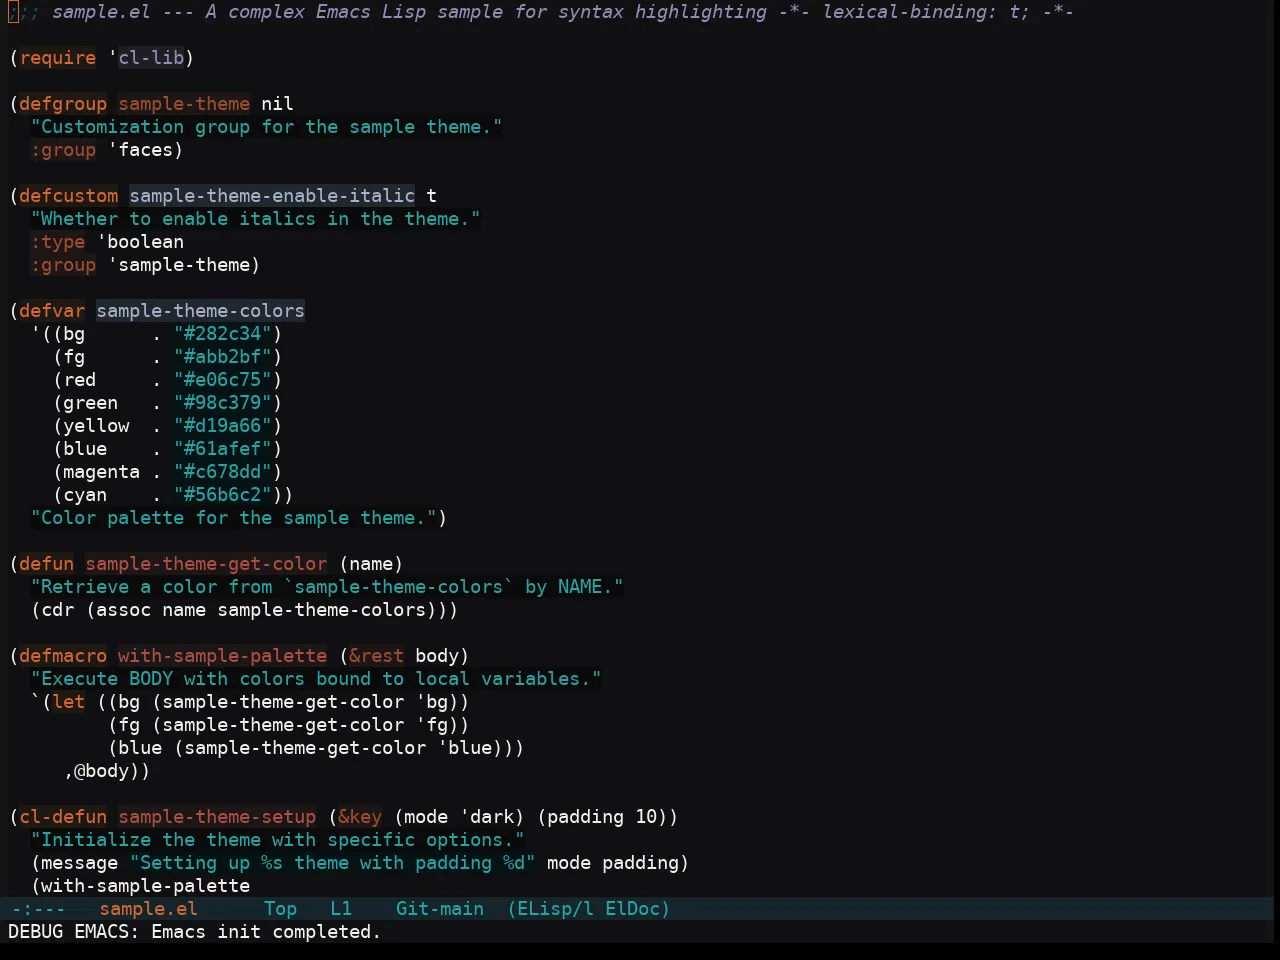Image resolution: width=1280 pixels, height=960 pixels.
Task: Click the with-sample-palette macro name after defmacro
Action: click(223, 656)
